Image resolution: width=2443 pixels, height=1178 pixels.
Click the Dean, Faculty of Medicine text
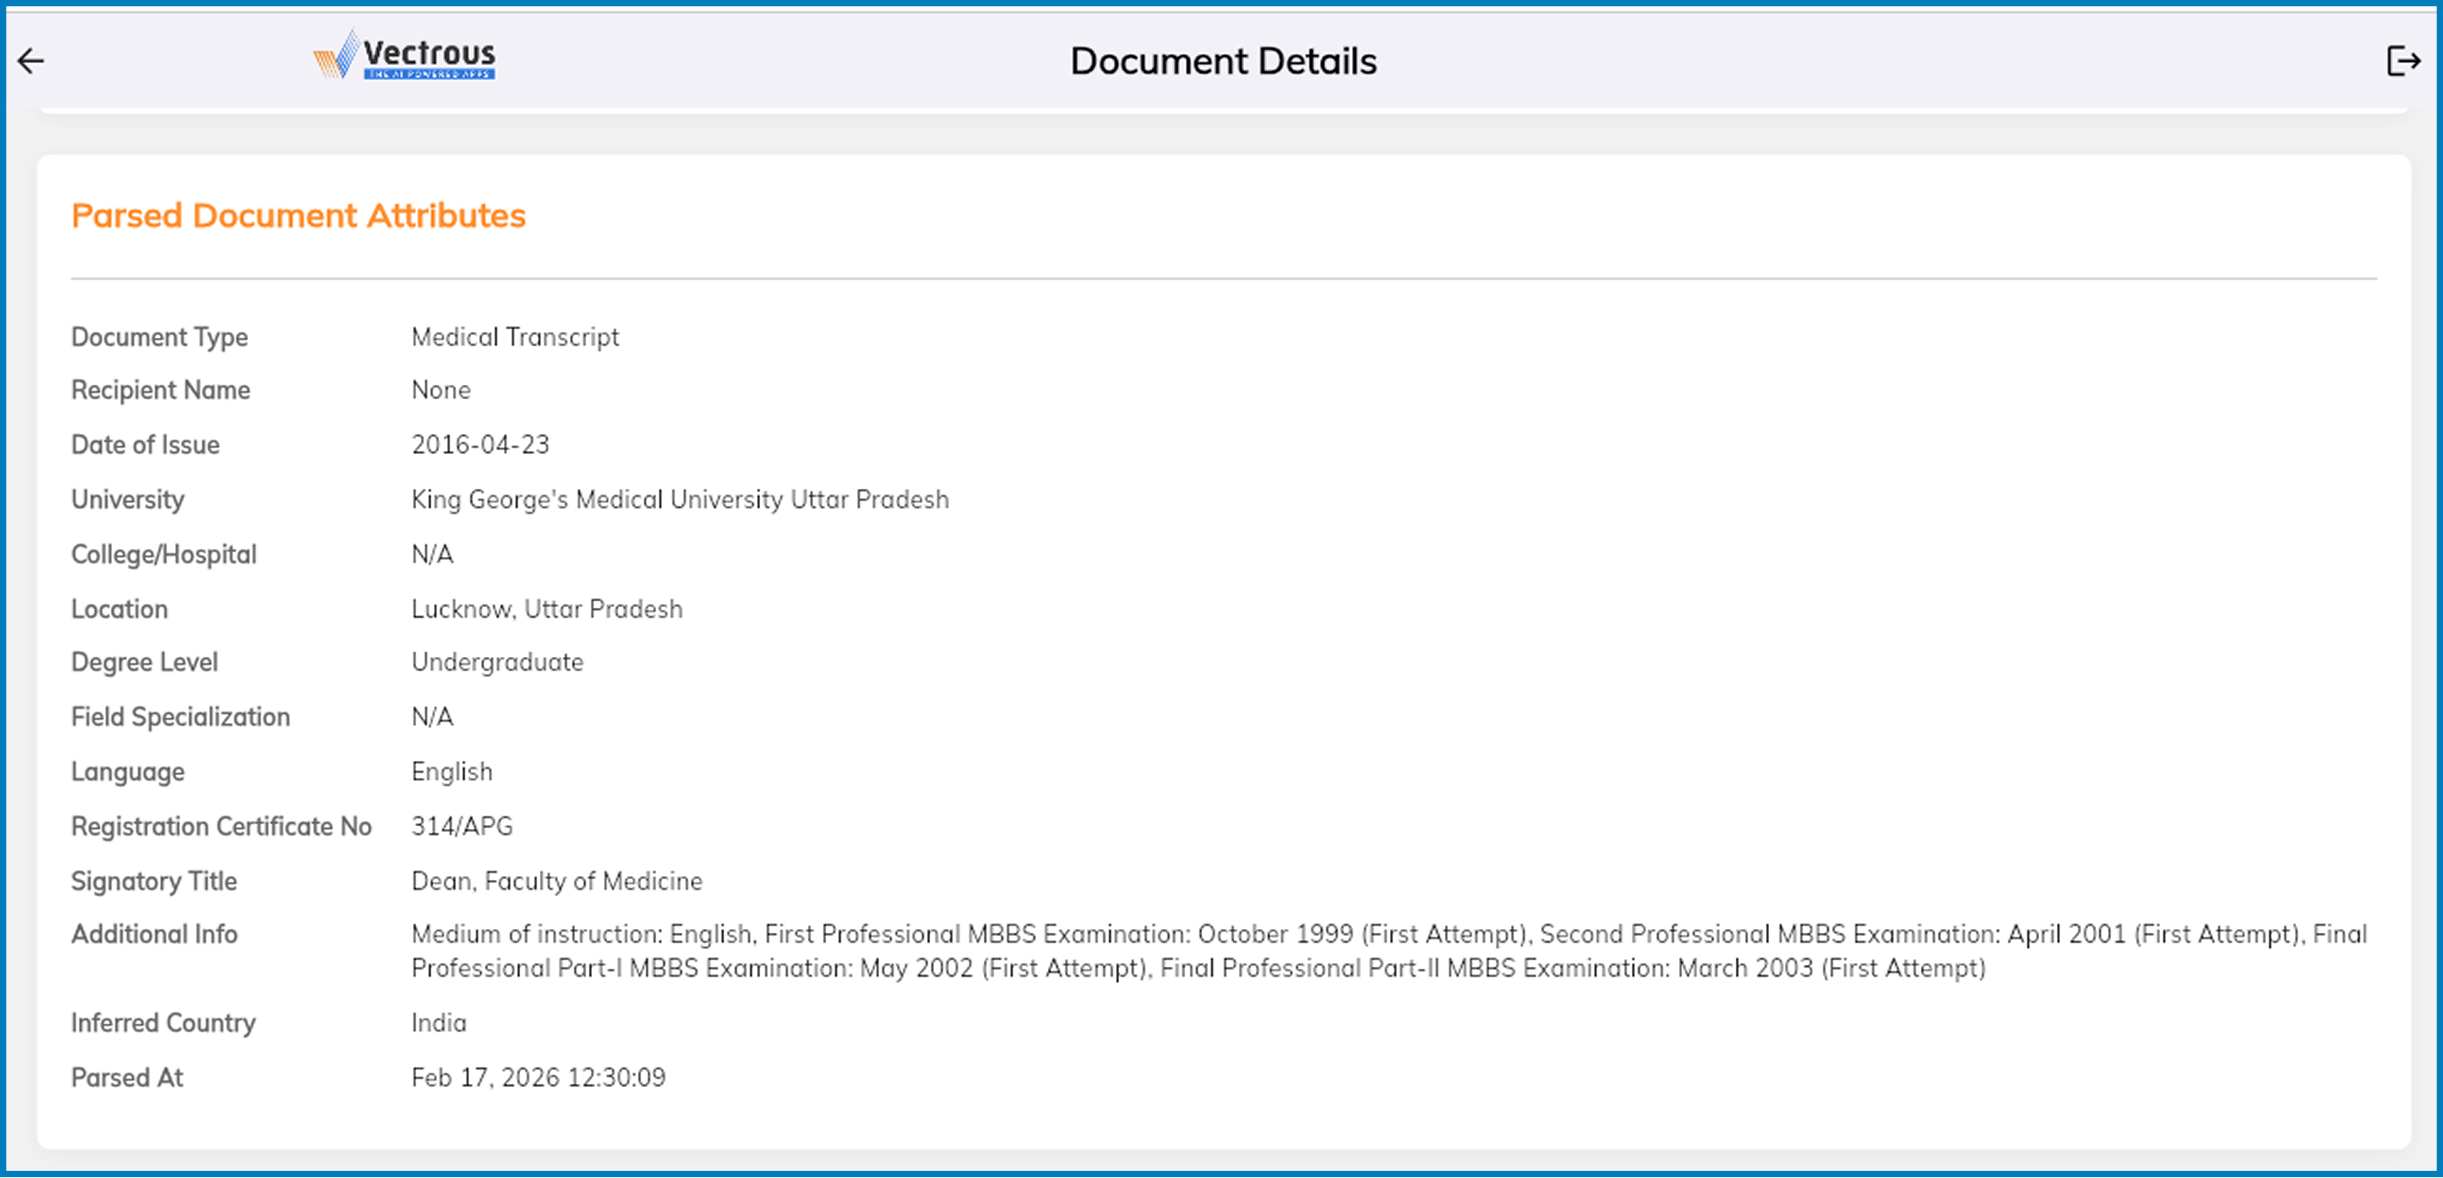pos(556,881)
